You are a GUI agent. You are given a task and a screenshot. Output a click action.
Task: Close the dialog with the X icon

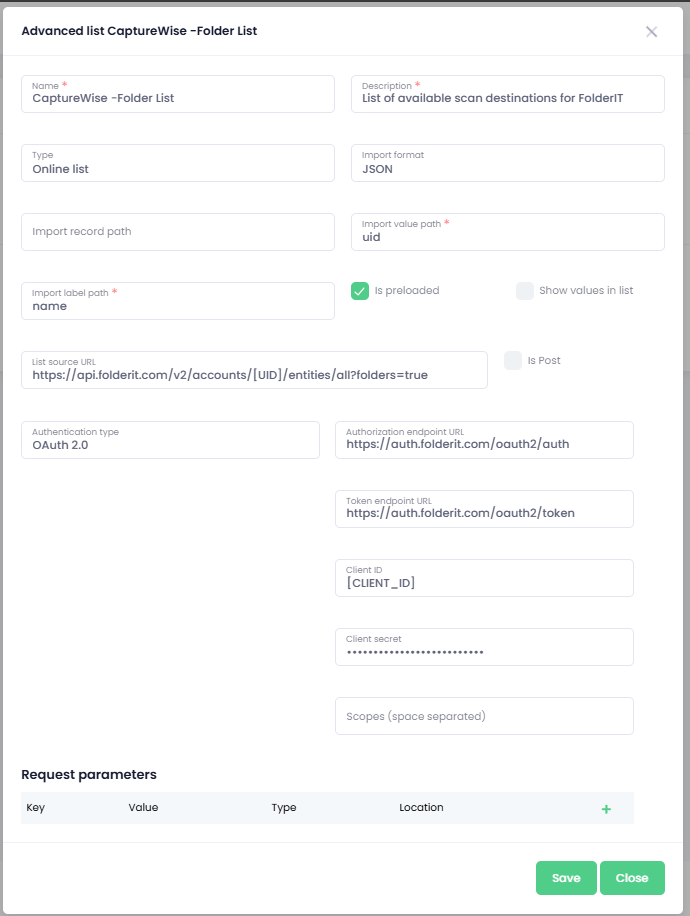tap(652, 32)
